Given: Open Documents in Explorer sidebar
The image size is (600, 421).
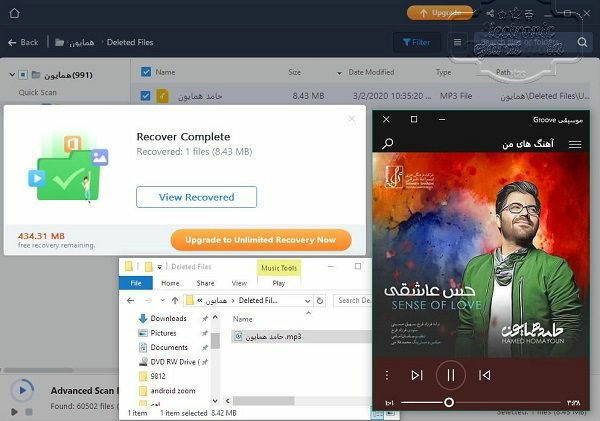Looking at the screenshot, I should coord(169,348).
